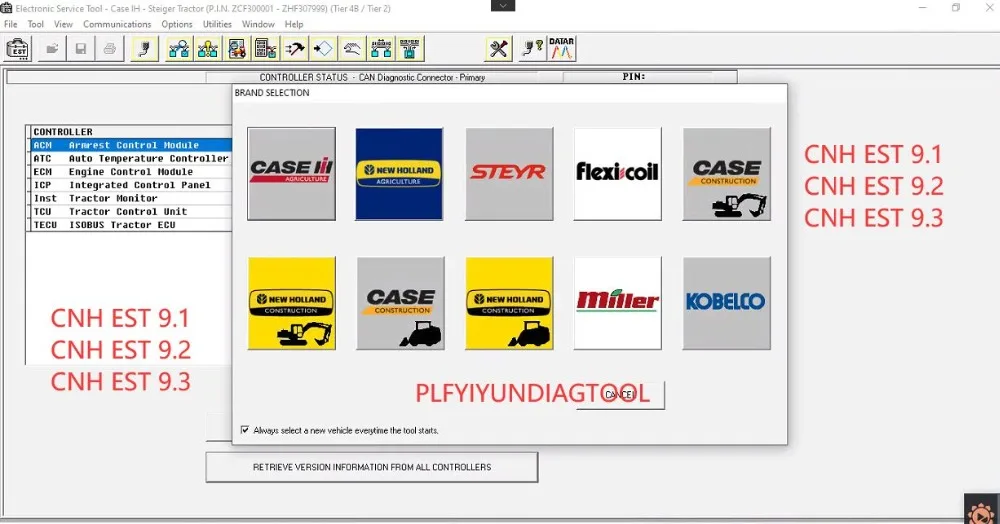Select Case Construction skid steer tile
Screen dimensions: 1000x524
pos(401,303)
